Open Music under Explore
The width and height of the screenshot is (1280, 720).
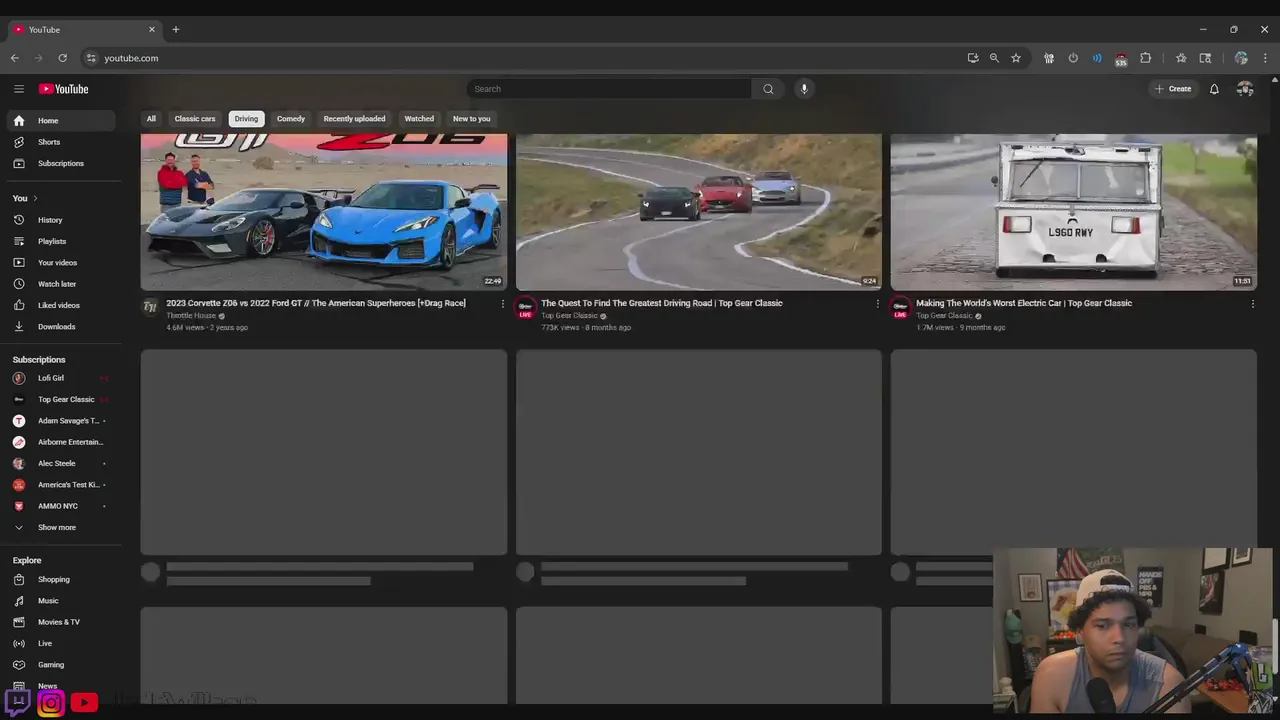pyautogui.click(x=61, y=601)
